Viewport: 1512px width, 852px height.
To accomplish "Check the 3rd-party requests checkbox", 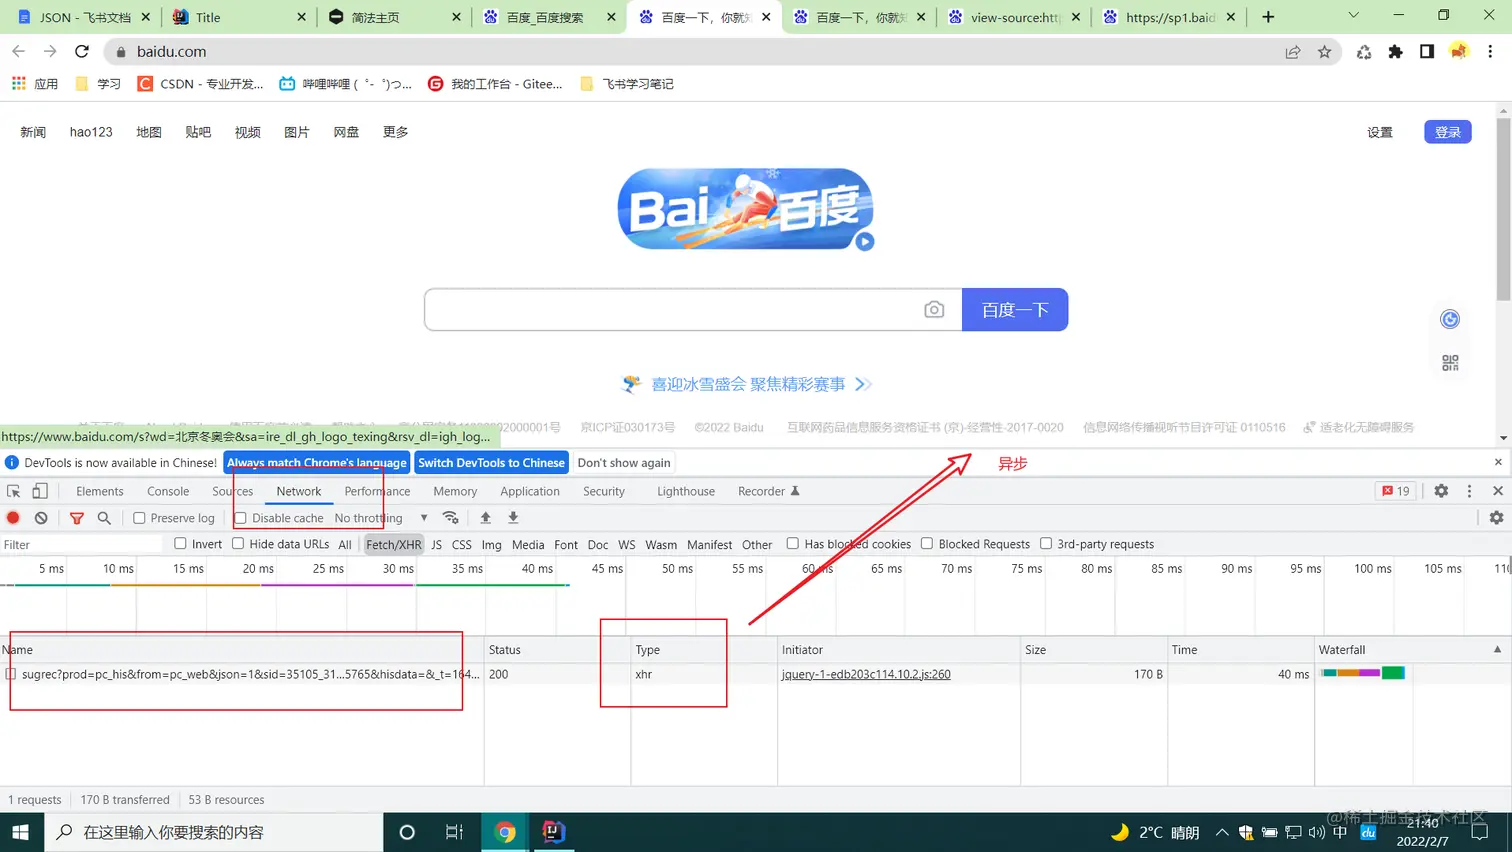I will click(1046, 543).
